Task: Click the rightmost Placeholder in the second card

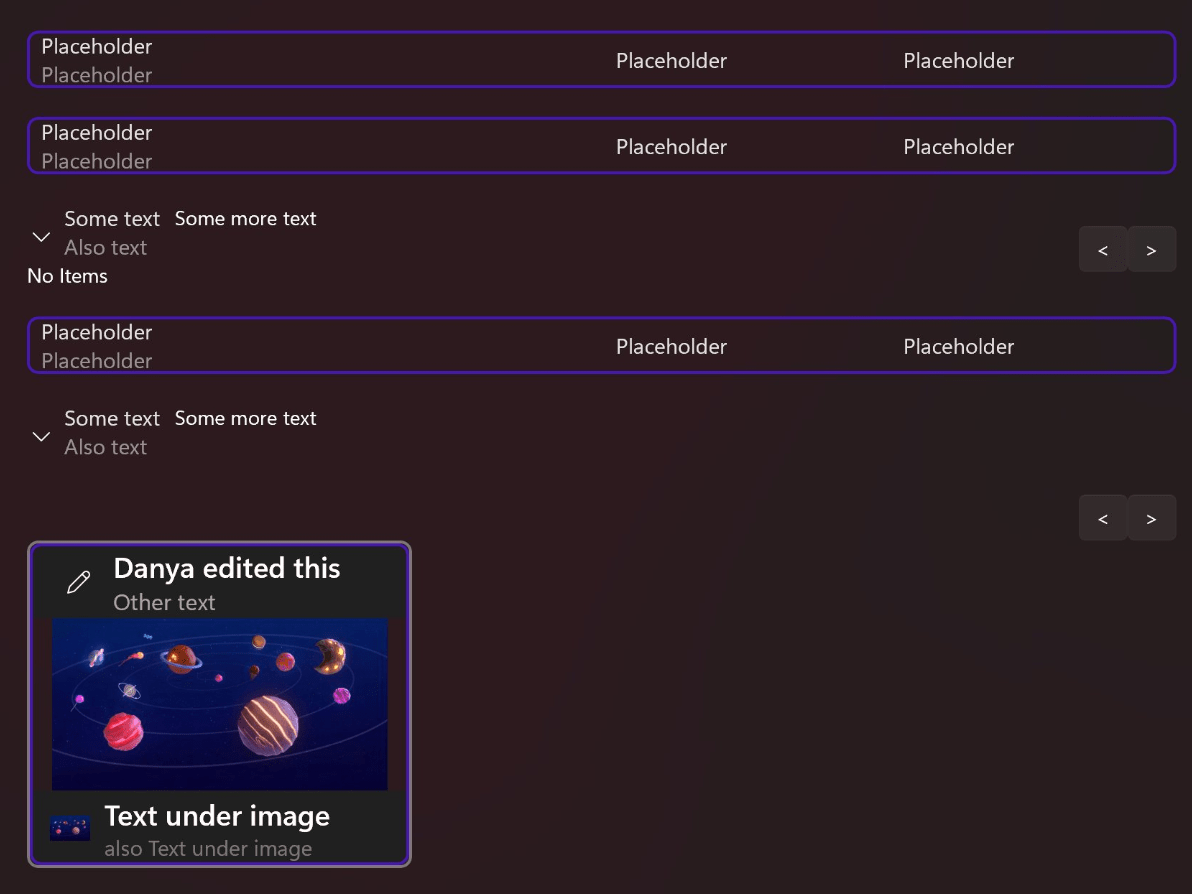Action: (958, 147)
